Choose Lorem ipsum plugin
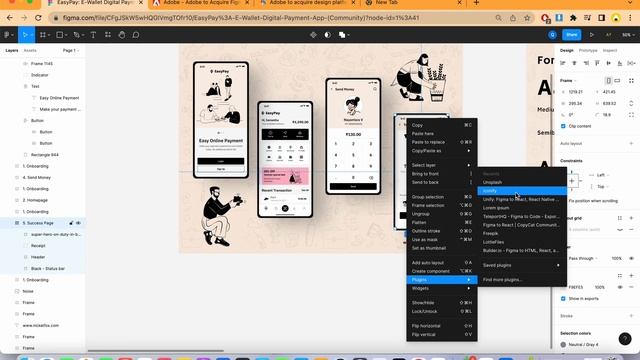Image resolution: width=640 pixels, height=360 pixels. point(522,208)
